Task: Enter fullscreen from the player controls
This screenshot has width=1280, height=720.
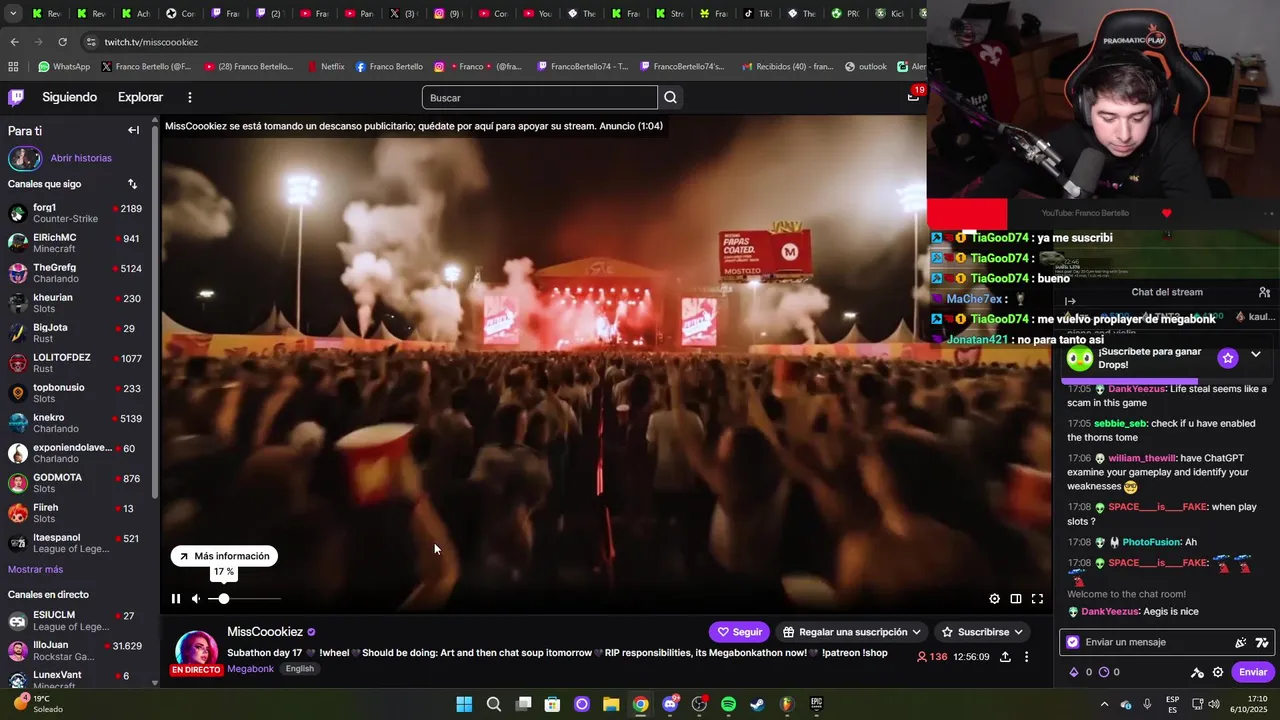Action: [x=1037, y=599]
